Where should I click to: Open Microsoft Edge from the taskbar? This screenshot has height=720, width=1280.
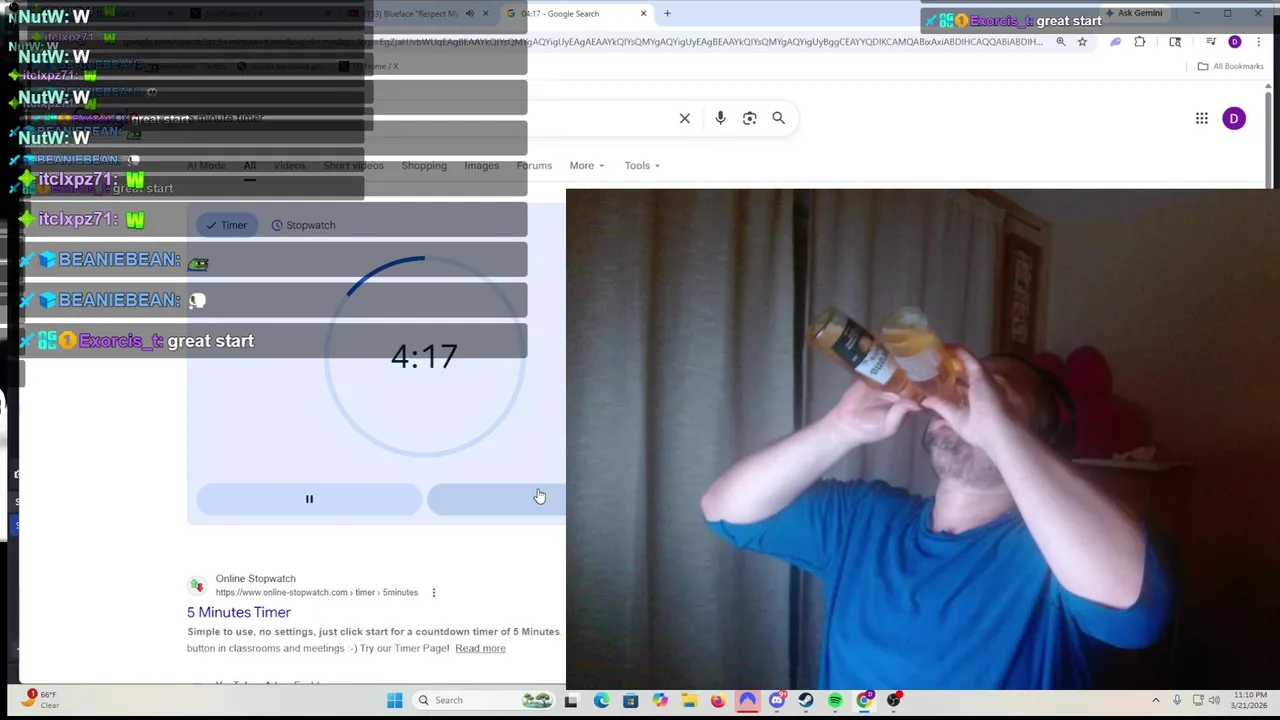pyautogui.click(x=601, y=700)
